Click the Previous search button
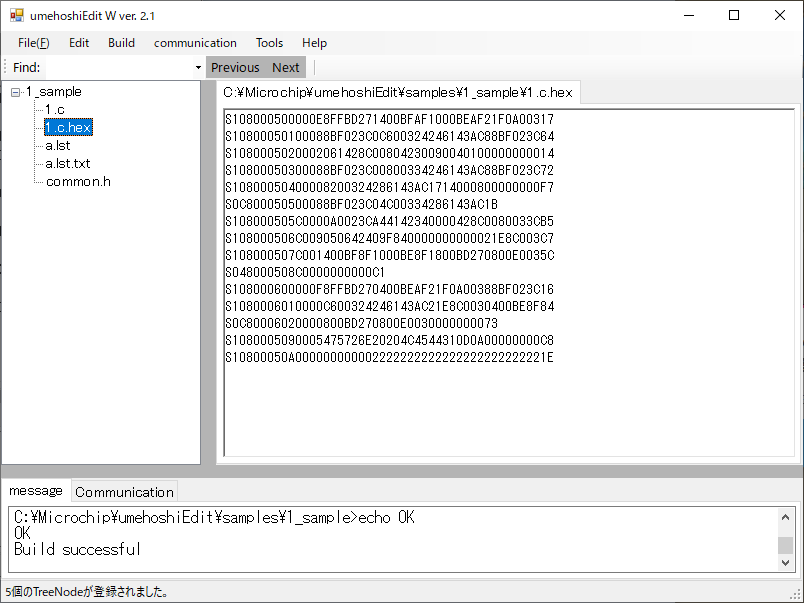This screenshot has height=603, width=804. [x=235, y=68]
